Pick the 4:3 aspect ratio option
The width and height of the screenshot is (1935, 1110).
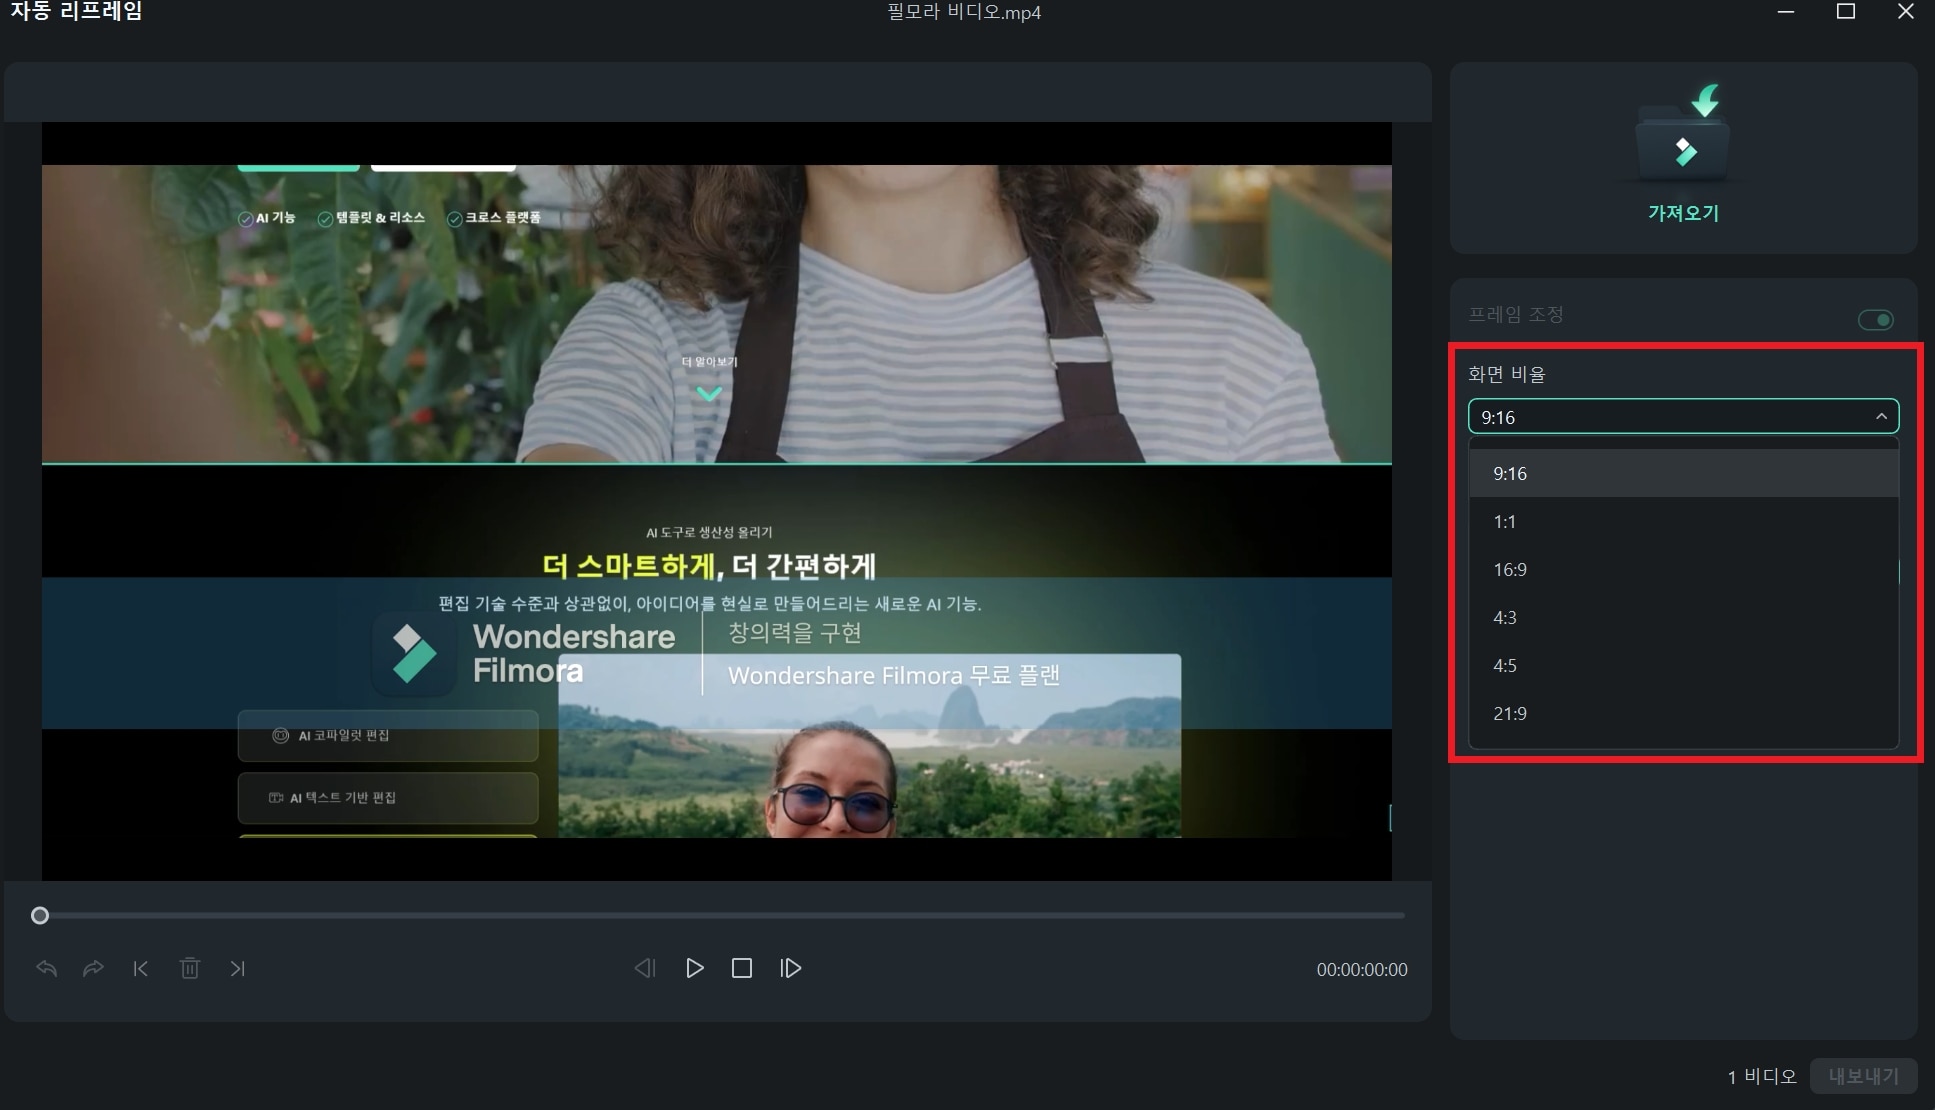[x=1684, y=618]
